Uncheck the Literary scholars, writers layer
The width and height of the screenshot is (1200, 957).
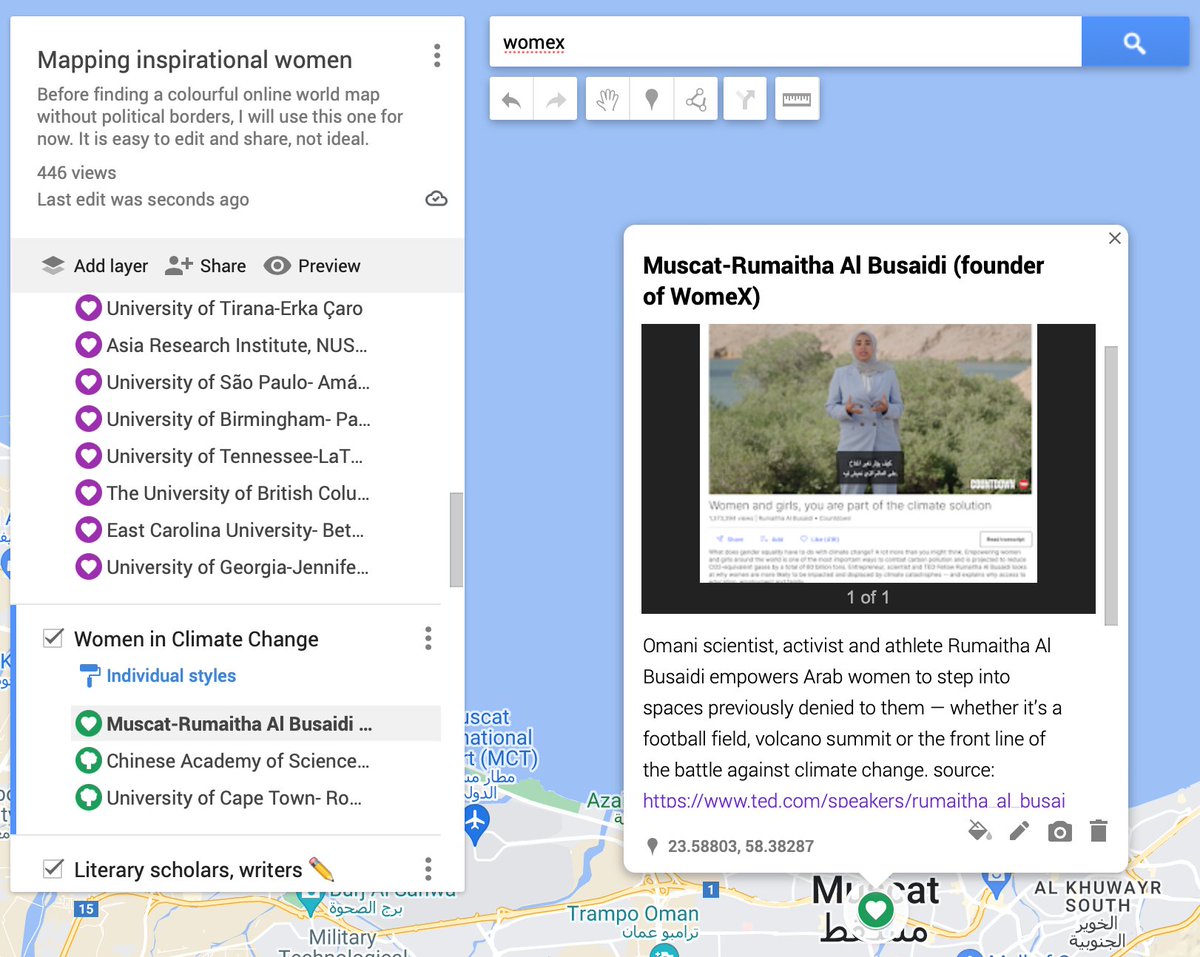coord(53,870)
